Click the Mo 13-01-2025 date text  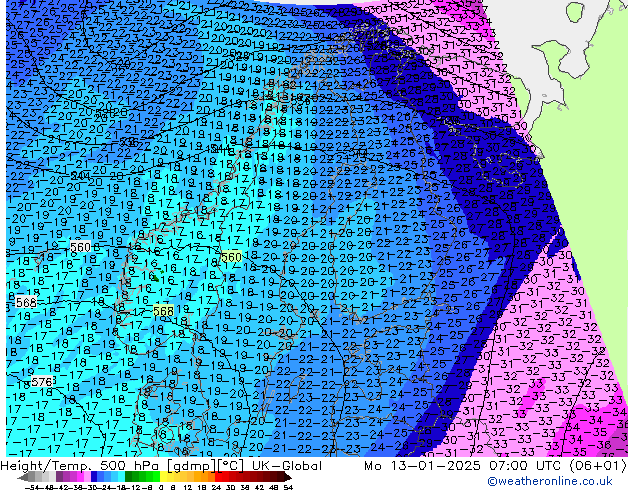[423, 466]
